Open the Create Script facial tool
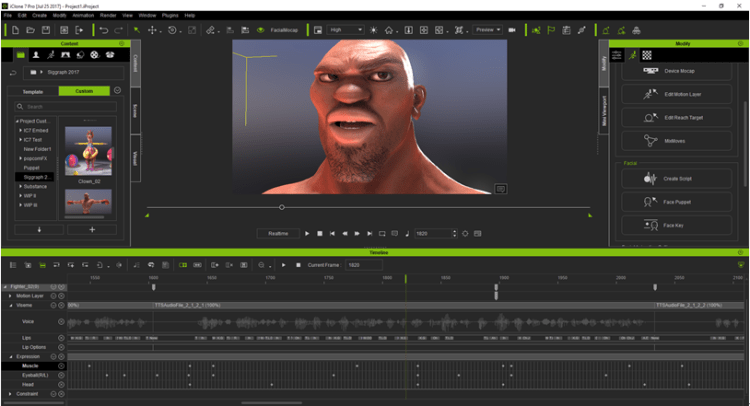 (x=676, y=179)
